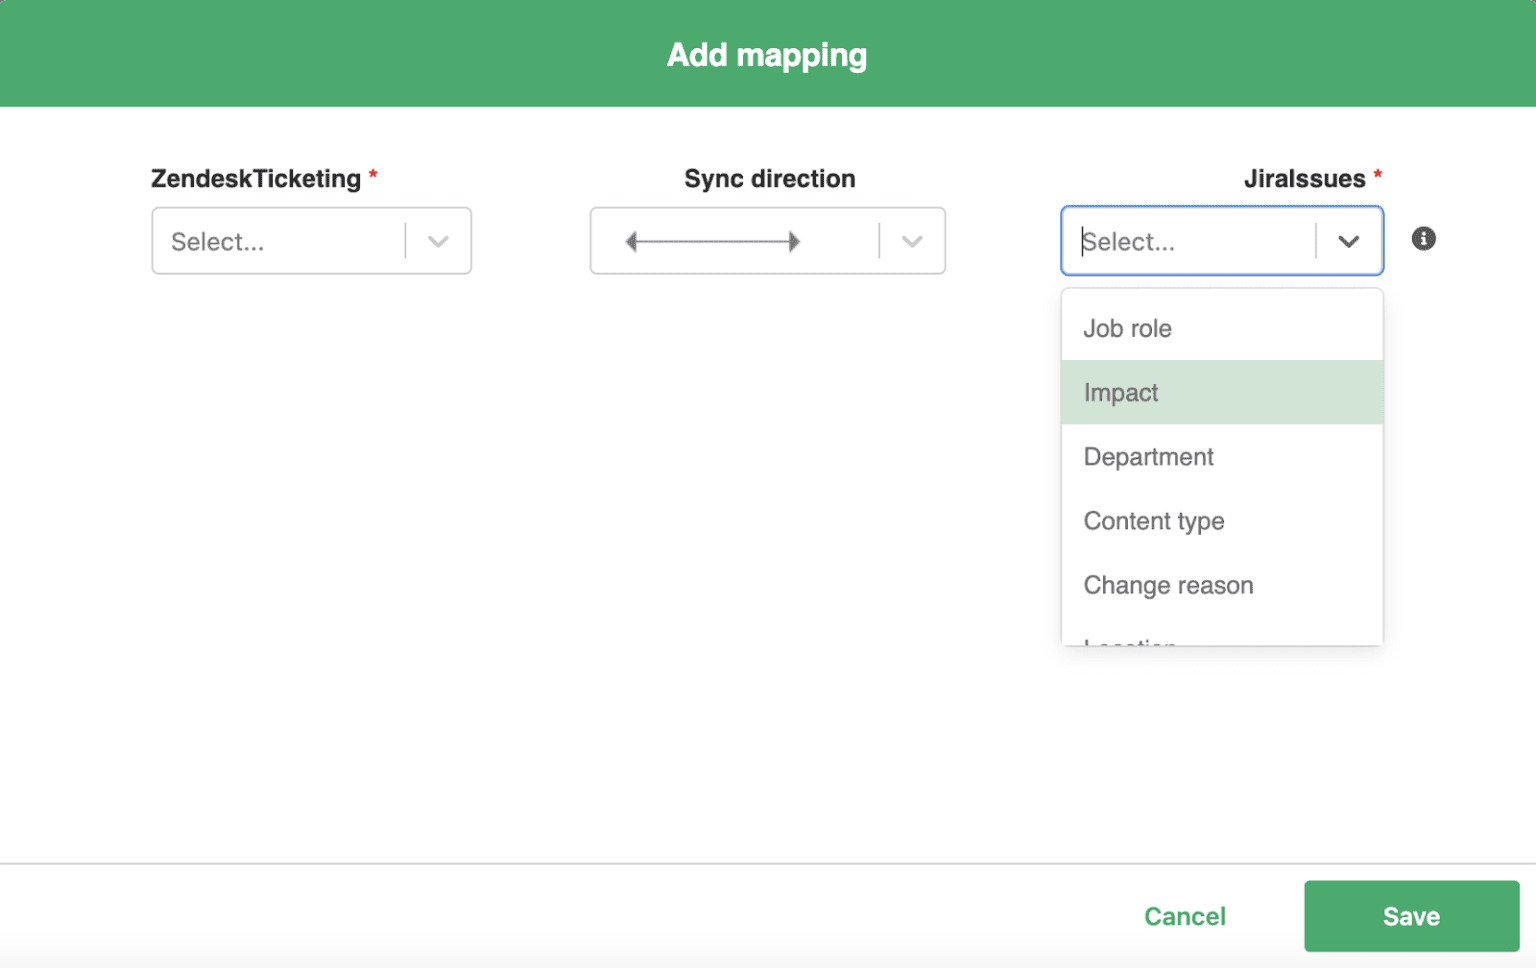
Task: Click the Save button
Action: pyautogui.click(x=1411, y=916)
